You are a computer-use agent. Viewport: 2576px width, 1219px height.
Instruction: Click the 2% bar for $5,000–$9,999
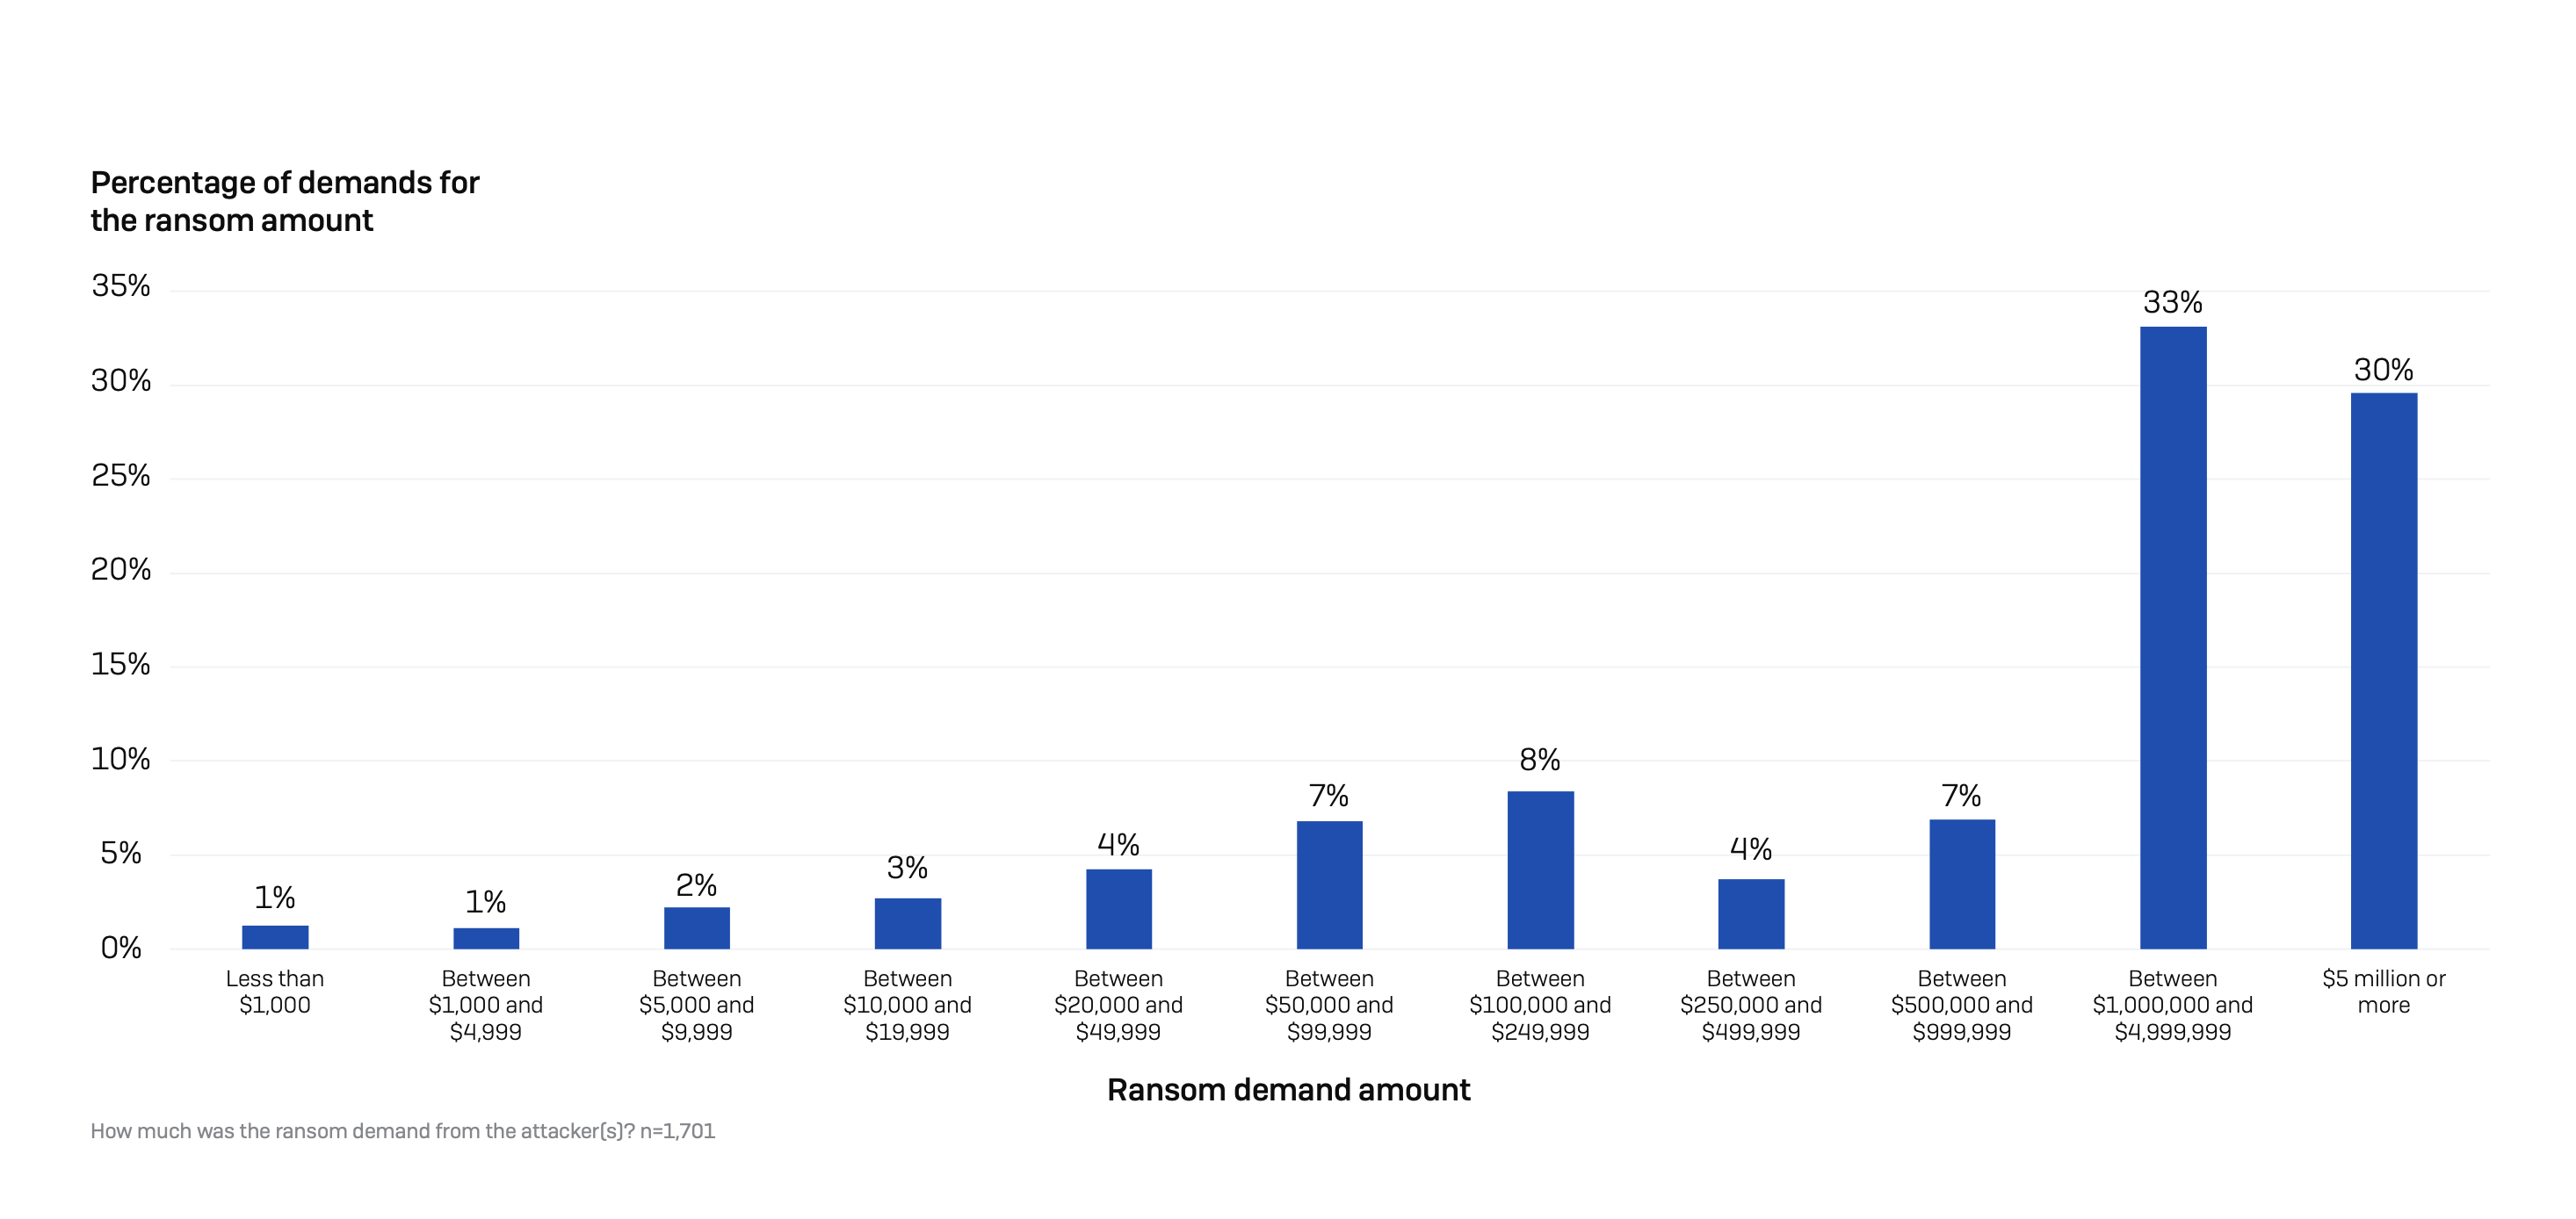[697, 927]
